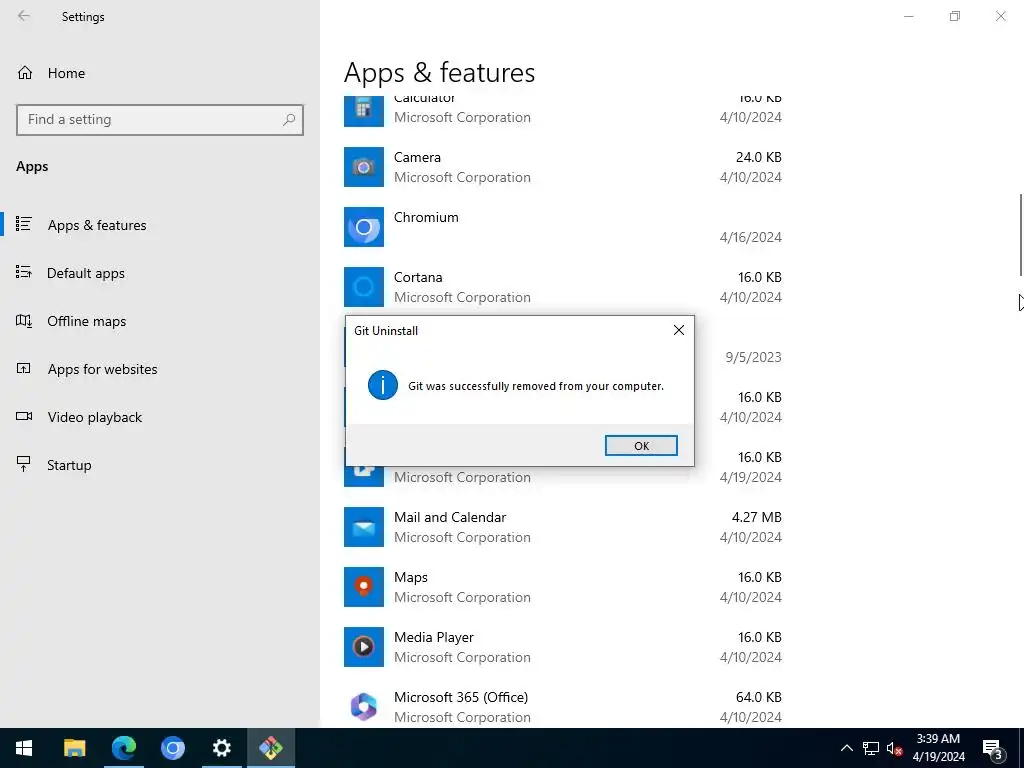The width and height of the screenshot is (1024, 768).
Task: Select the Mail and Calendar icon
Action: (364, 527)
